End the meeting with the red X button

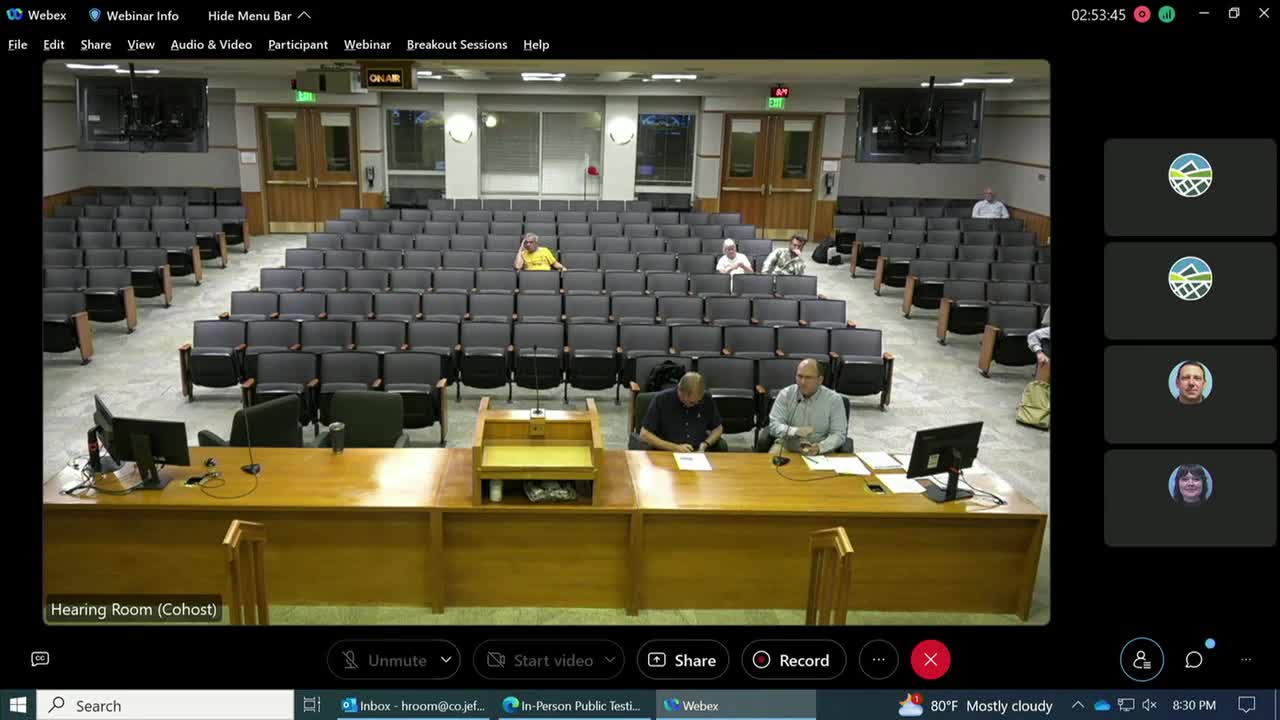click(x=930, y=660)
